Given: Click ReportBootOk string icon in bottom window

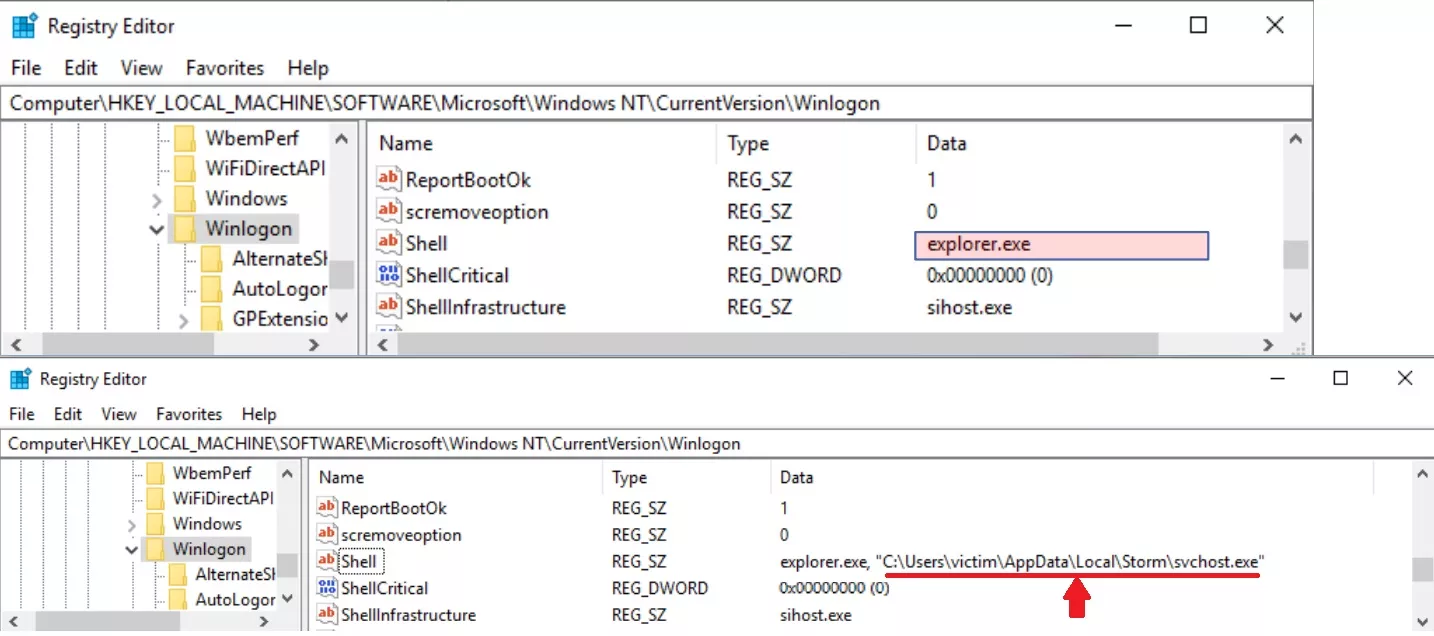Looking at the screenshot, I should (x=327, y=508).
